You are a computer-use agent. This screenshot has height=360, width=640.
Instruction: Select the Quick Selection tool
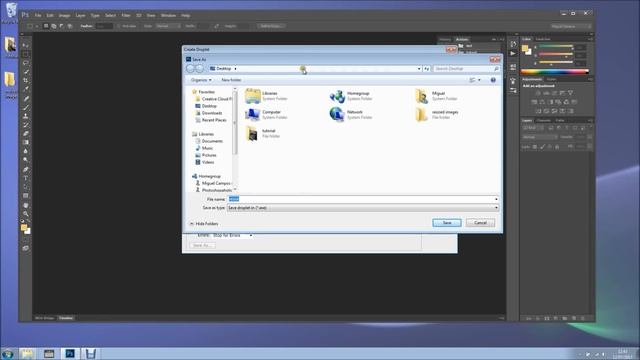pos(26,72)
